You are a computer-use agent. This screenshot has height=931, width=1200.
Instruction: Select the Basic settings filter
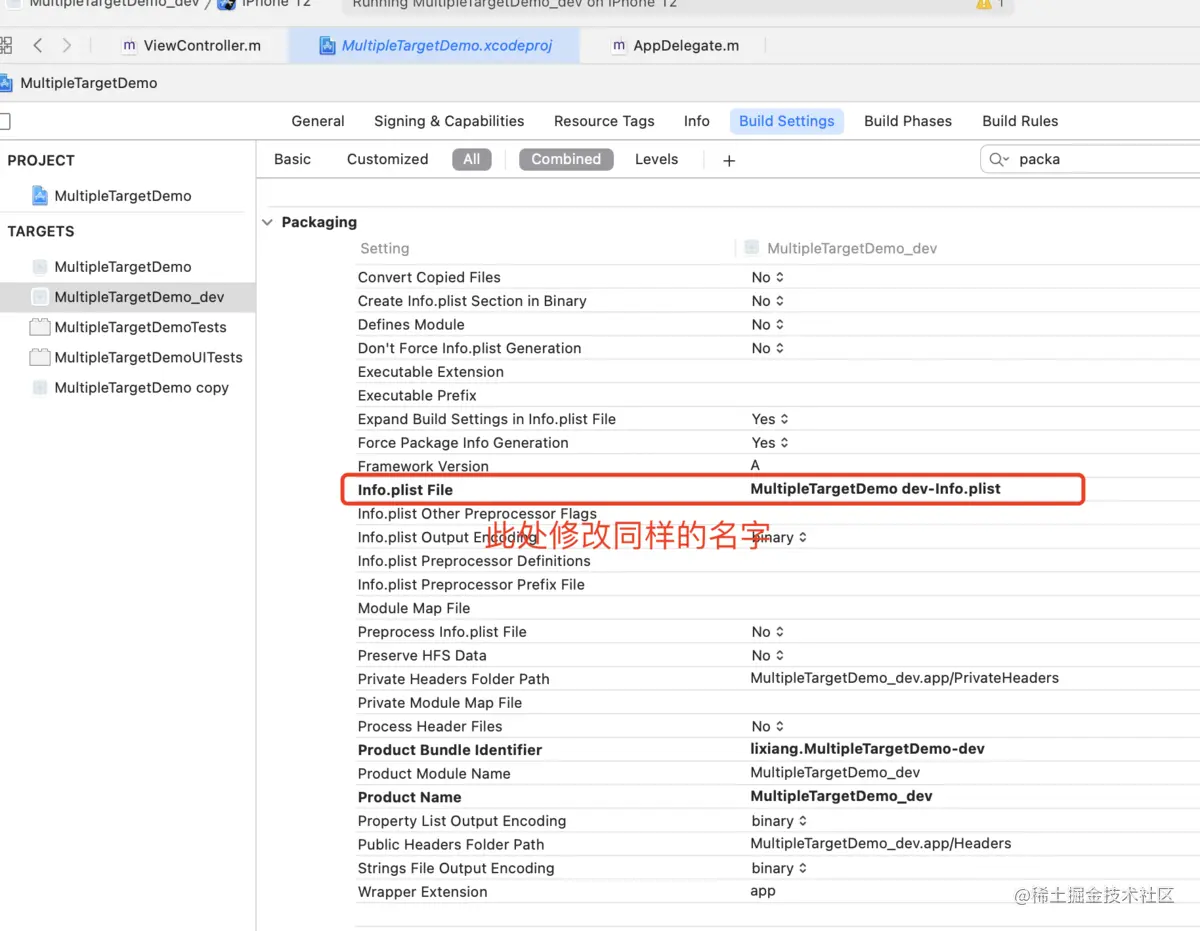pyautogui.click(x=293, y=159)
